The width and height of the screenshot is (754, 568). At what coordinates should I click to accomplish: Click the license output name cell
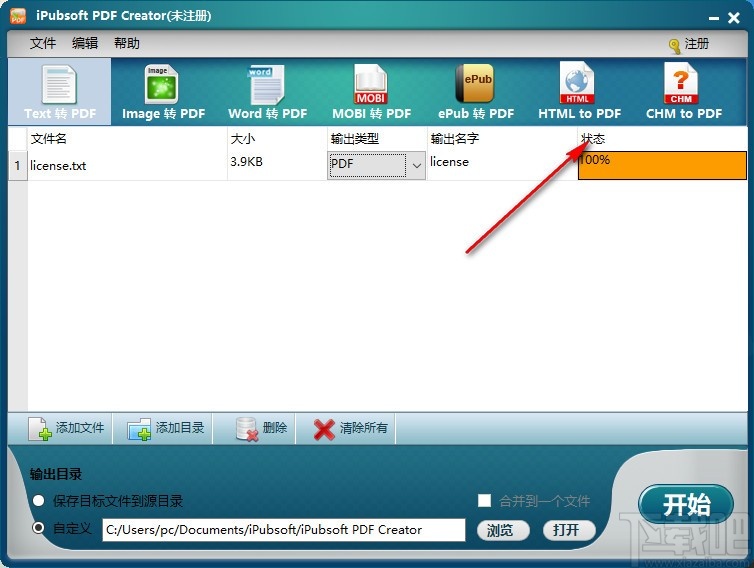coord(502,165)
